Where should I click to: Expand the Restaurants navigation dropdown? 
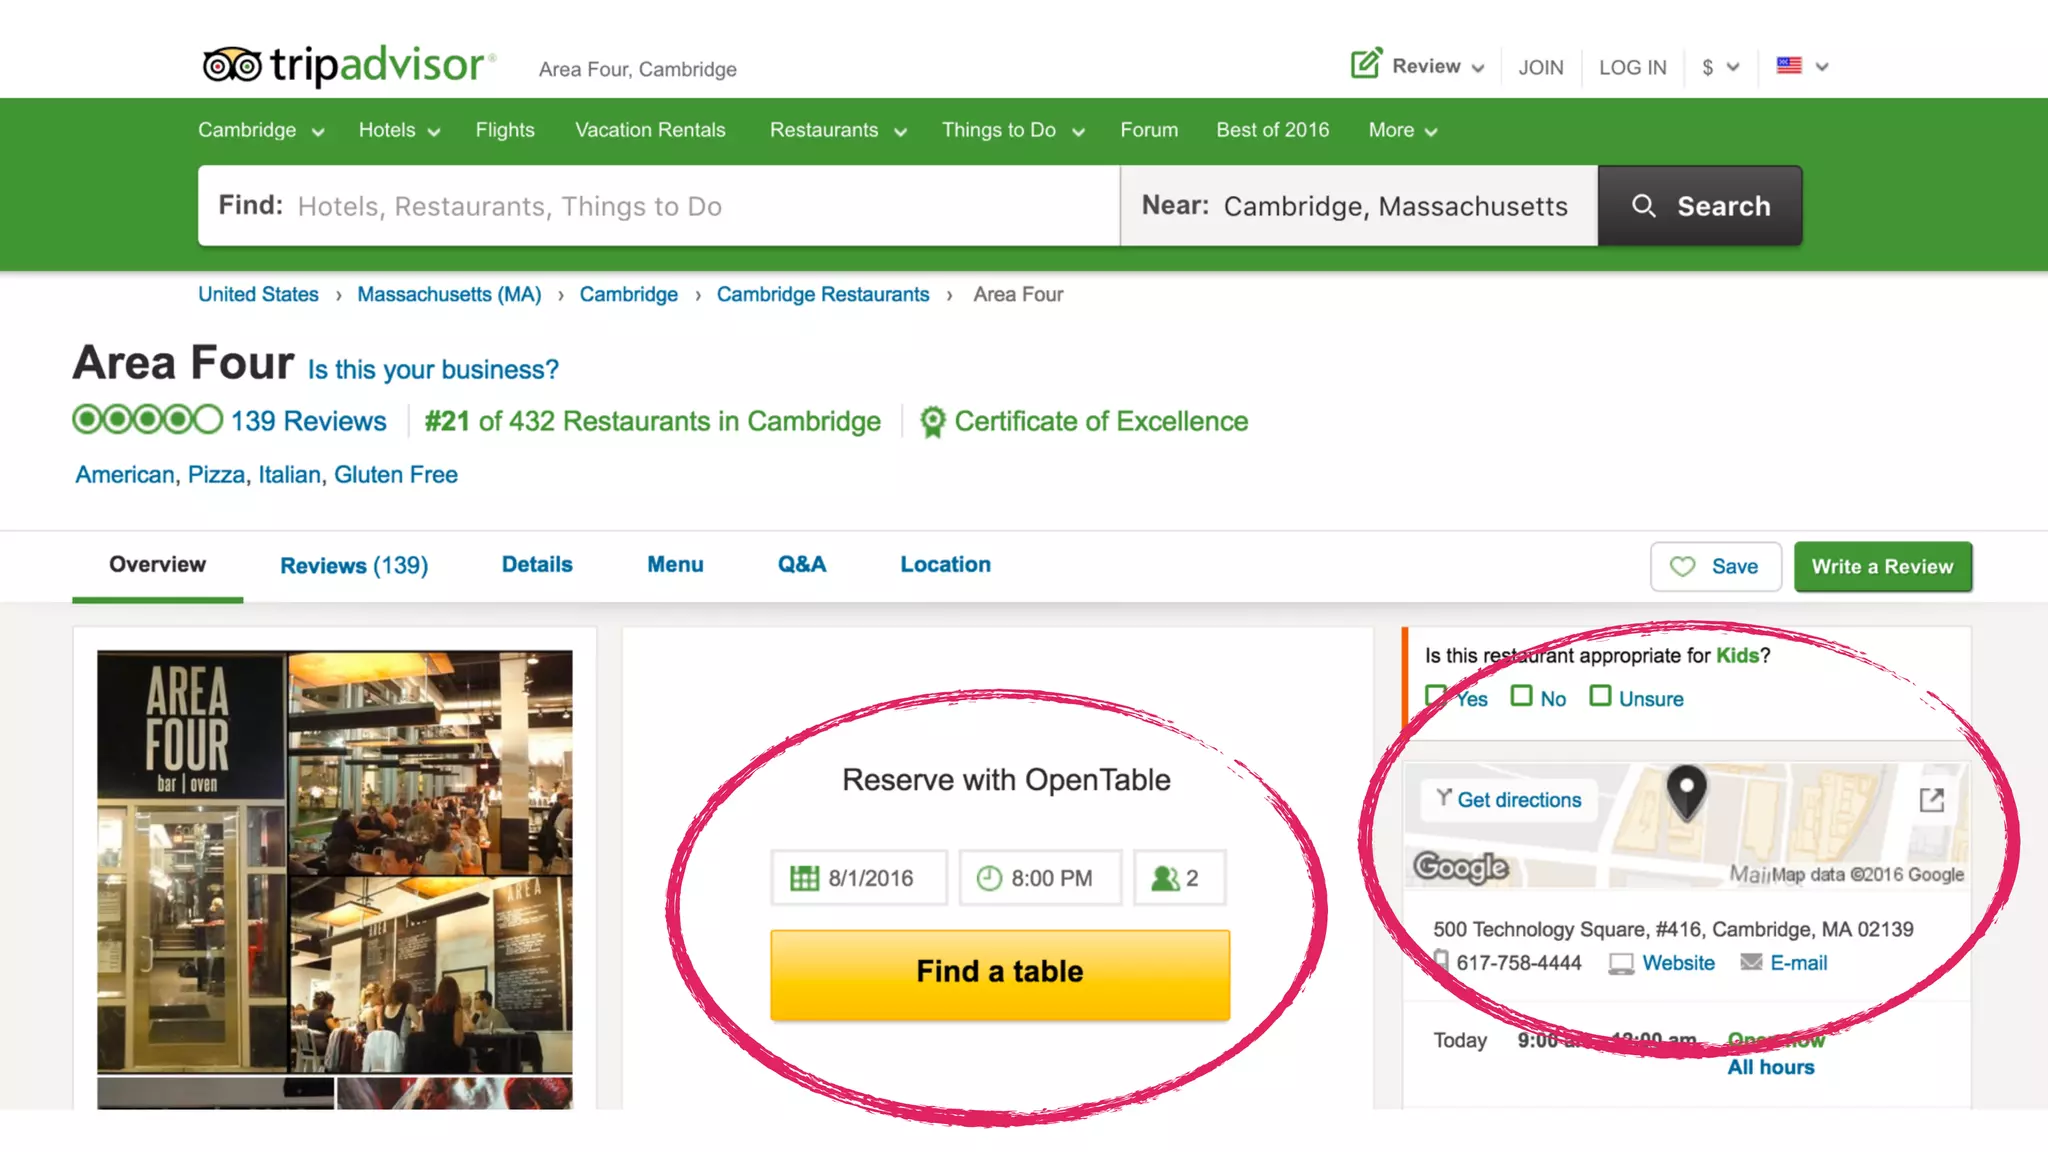tap(837, 131)
